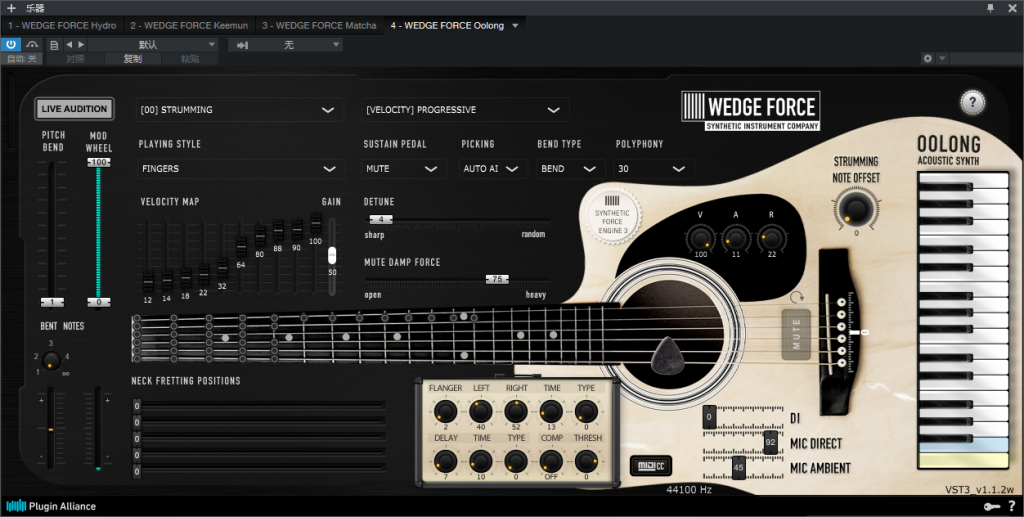Viewport: 1024px width, 517px height.
Task: Click the DI level slider handle
Action: pyautogui.click(x=709, y=416)
